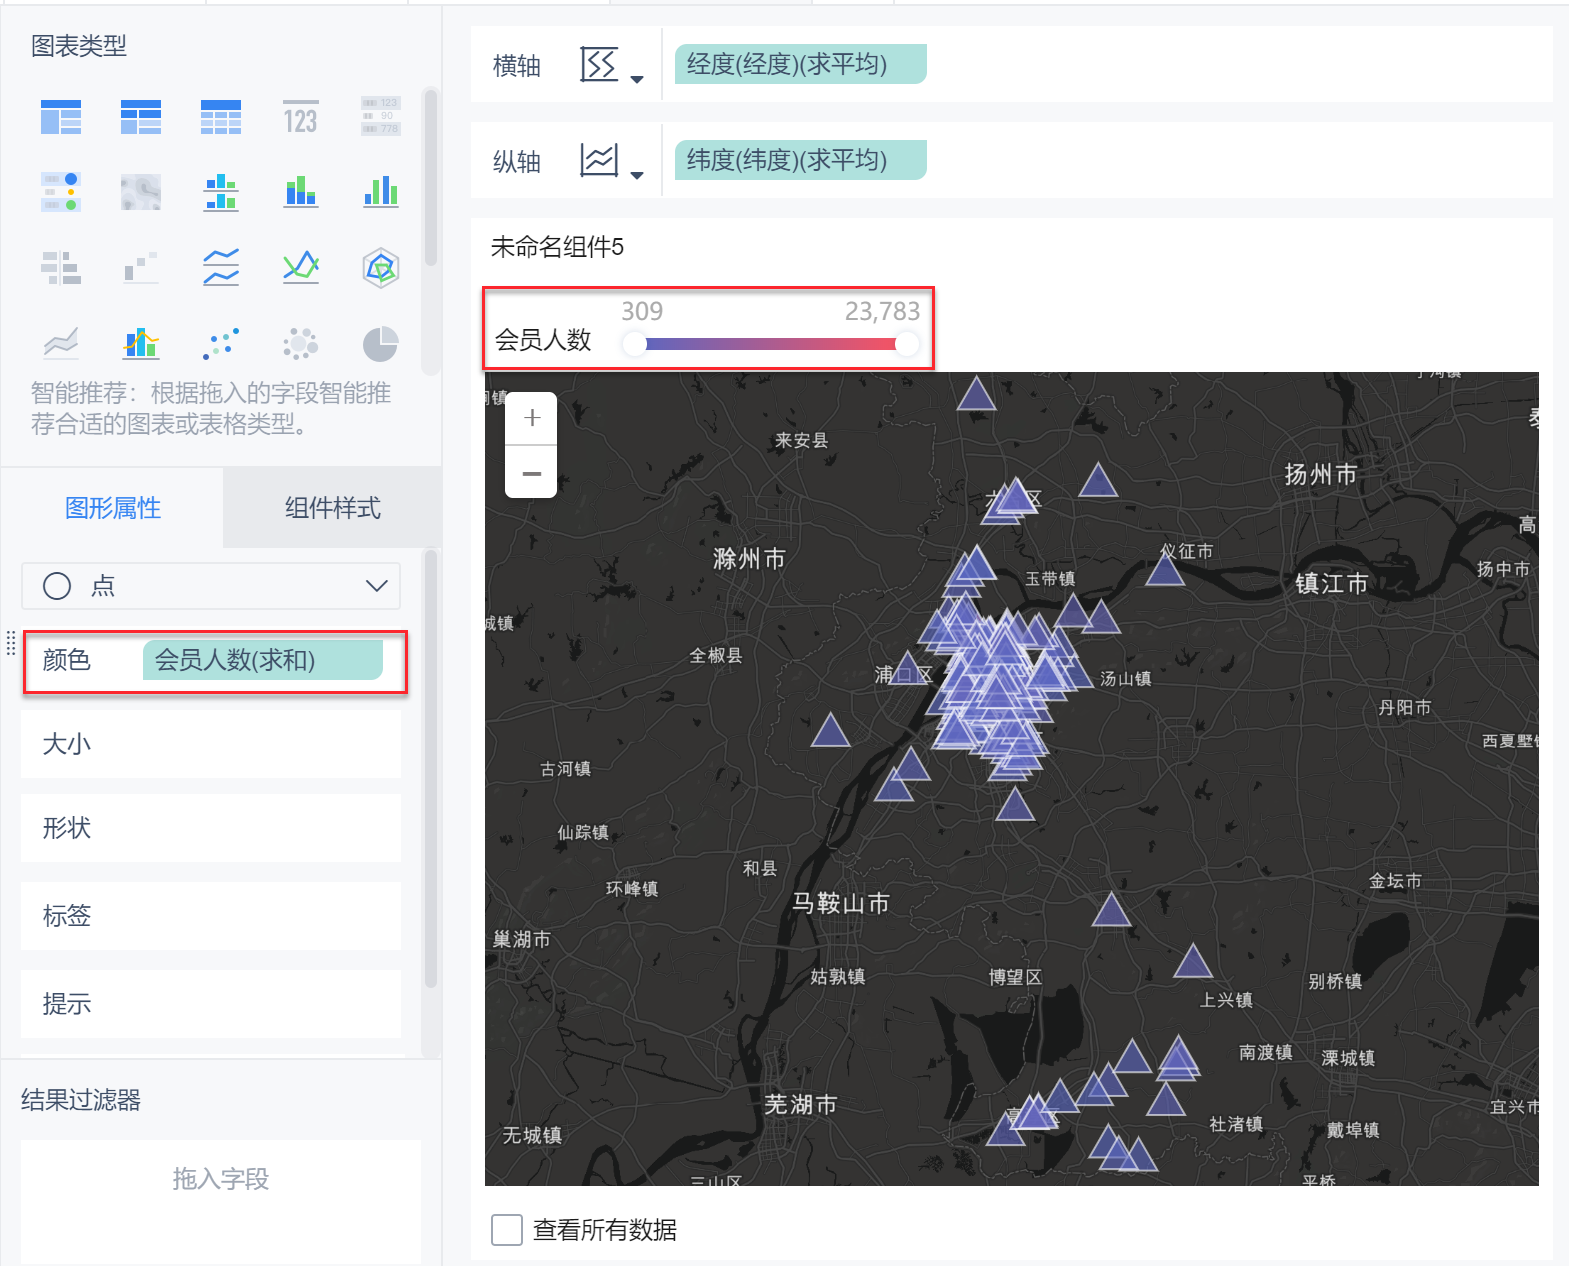Click the 丹阳市 label on map
This screenshot has width=1569, height=1266.
click(x=1404, y=707)
